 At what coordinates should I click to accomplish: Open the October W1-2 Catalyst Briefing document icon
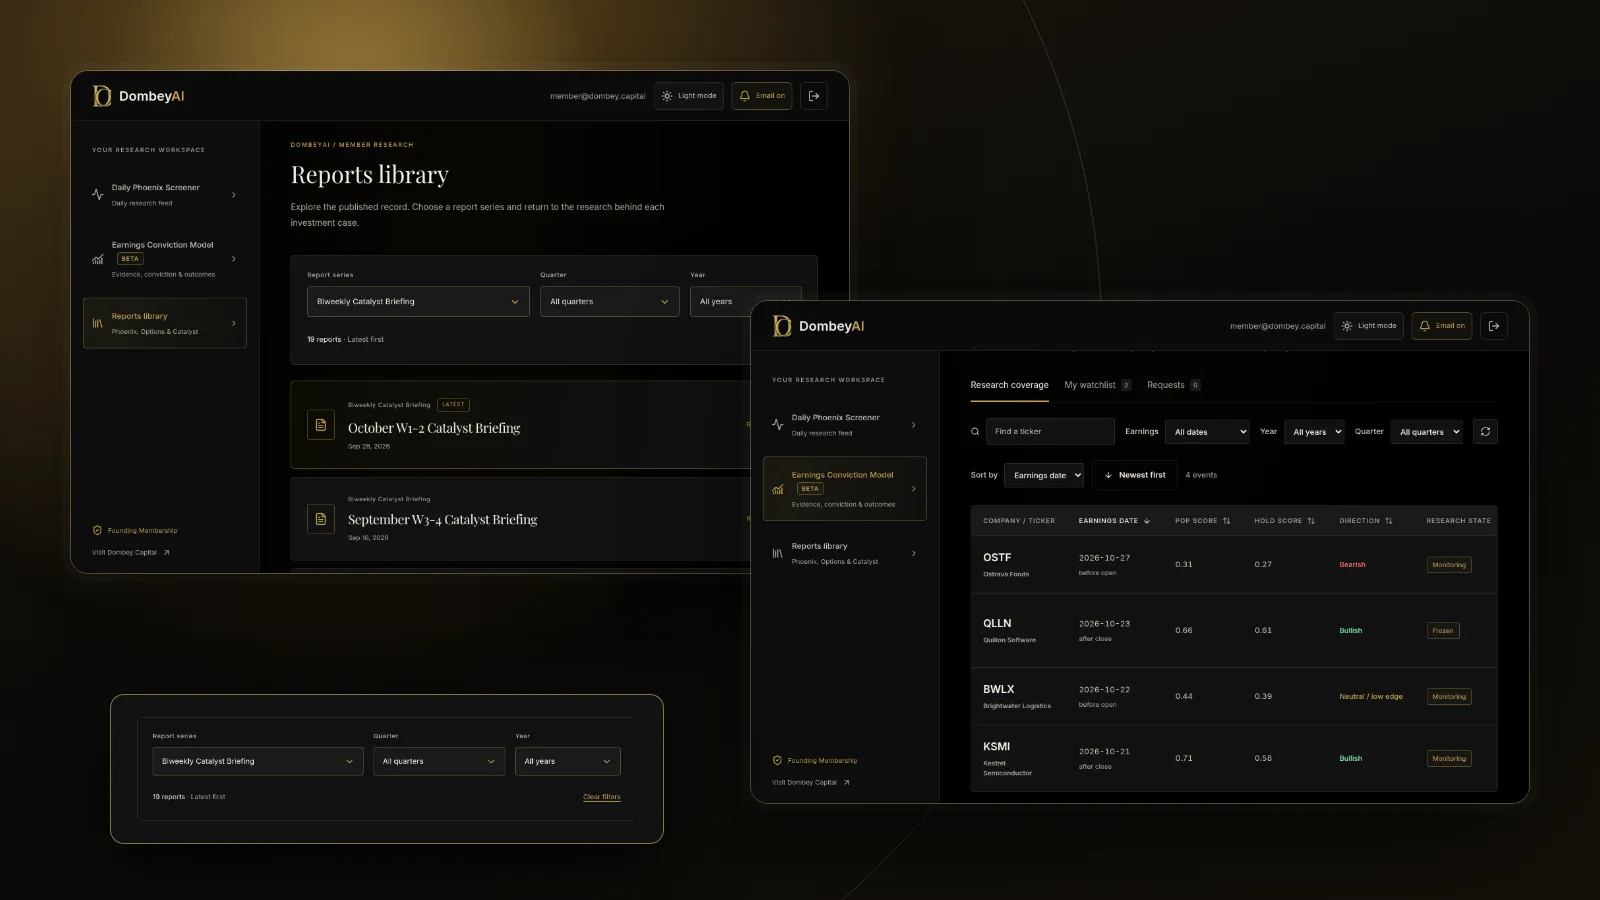321,425
